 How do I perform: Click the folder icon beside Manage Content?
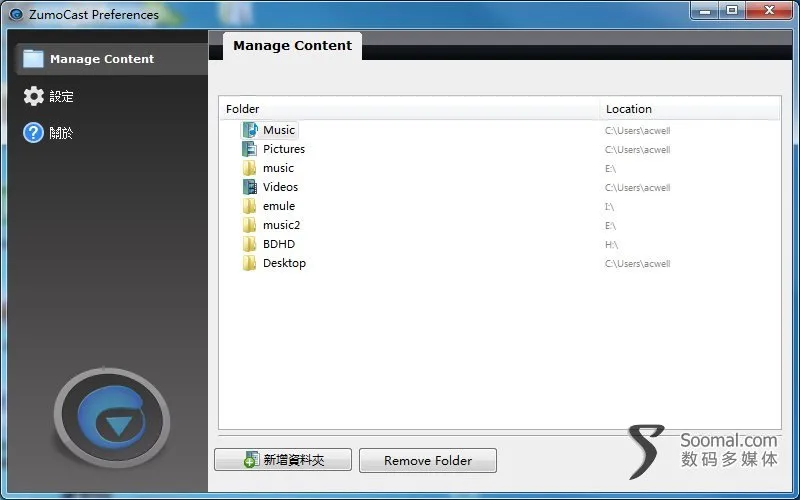[x=33, y=59]
